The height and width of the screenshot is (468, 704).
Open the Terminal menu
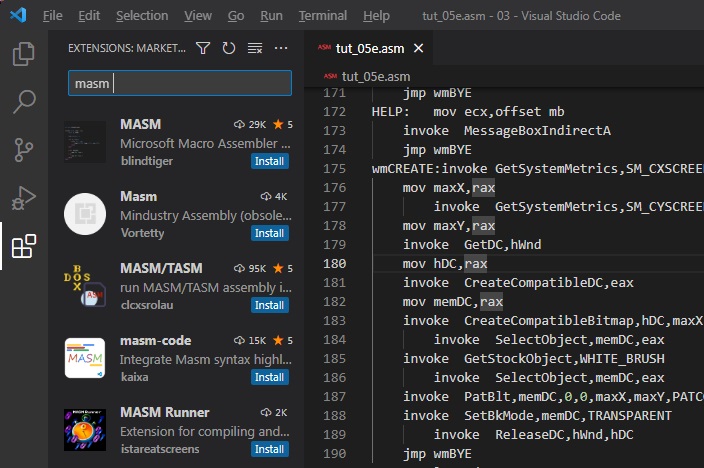click(x=322, y=16)
